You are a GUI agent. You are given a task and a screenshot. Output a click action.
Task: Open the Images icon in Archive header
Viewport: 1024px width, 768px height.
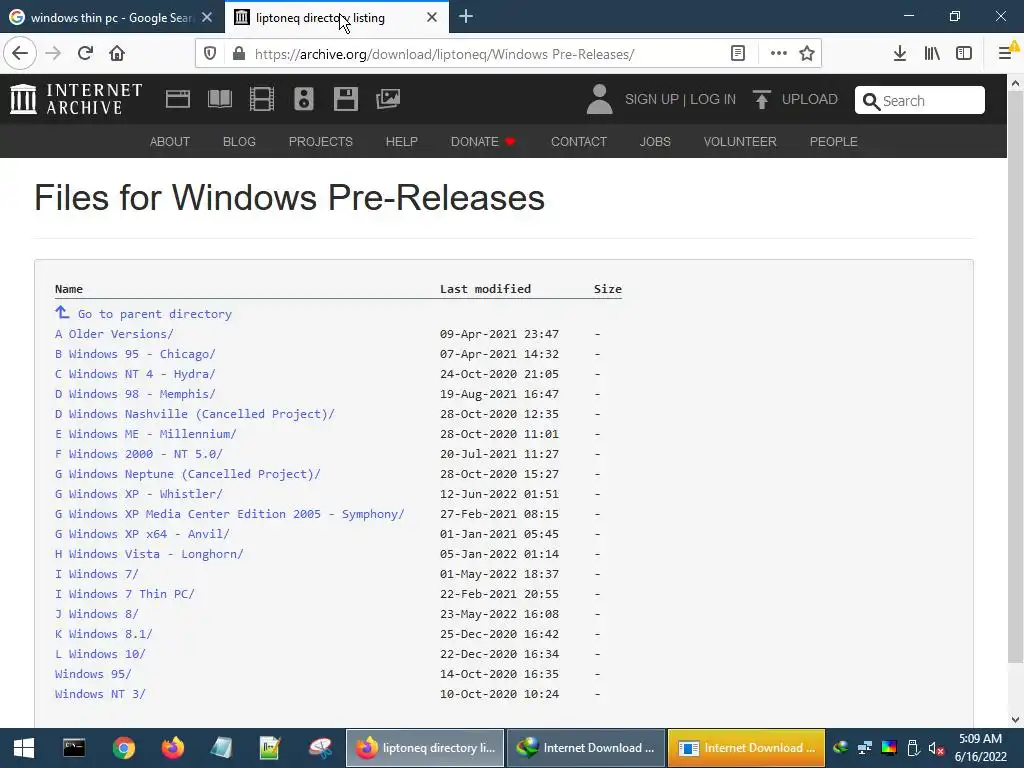point(388,99)
